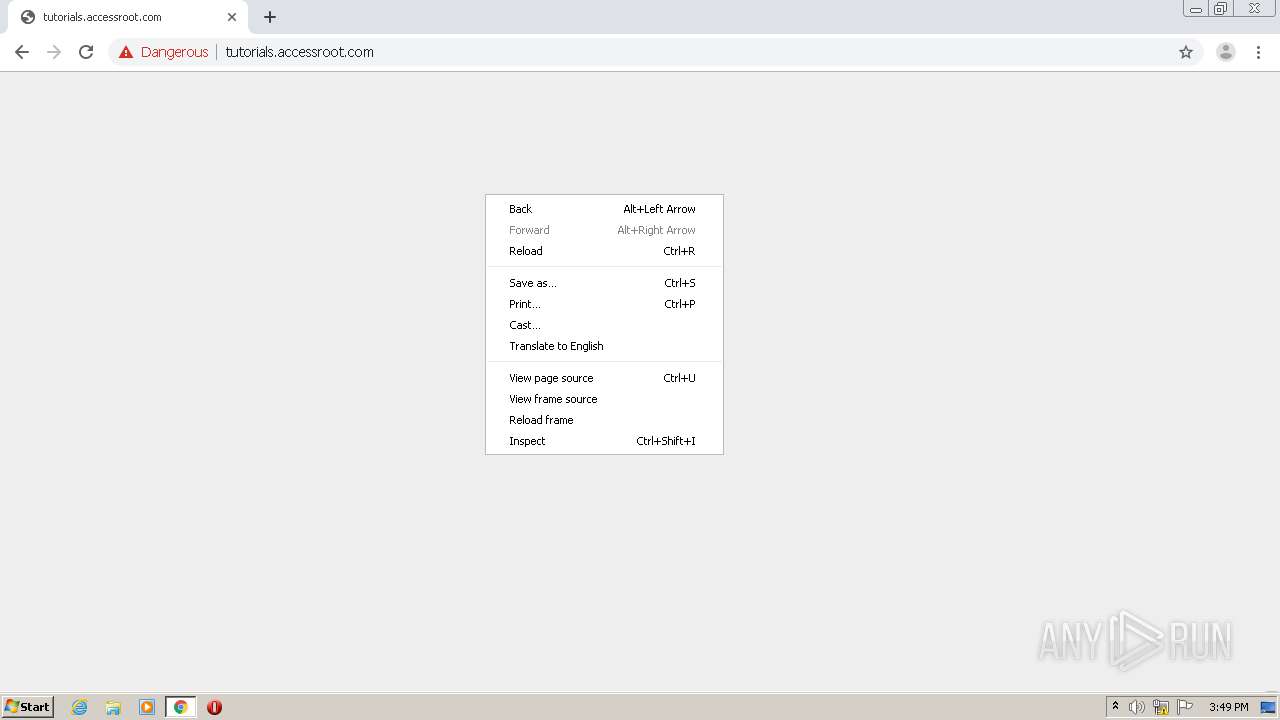Click the Action Center flag tray icon
Viewport: 1280px width, 720px height.
pyautogui.click(x=1185, y=707)
